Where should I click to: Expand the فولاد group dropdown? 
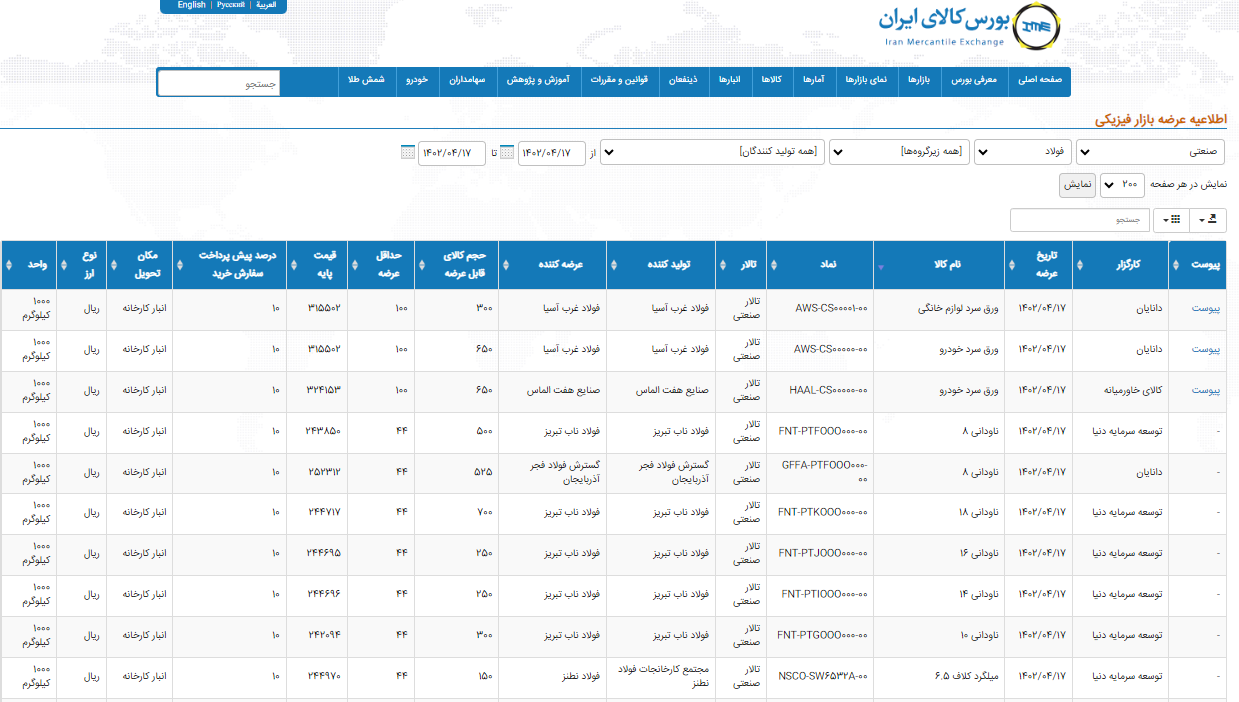pyautogui.click(x=1022, y=152)
